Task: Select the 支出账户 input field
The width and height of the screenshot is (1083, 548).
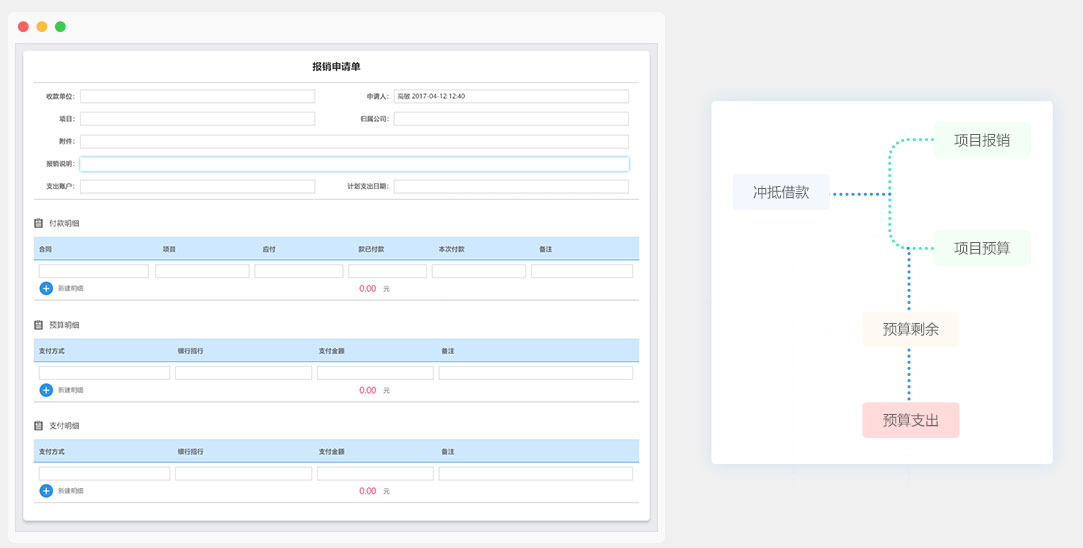Action: [x=197, y=187]
